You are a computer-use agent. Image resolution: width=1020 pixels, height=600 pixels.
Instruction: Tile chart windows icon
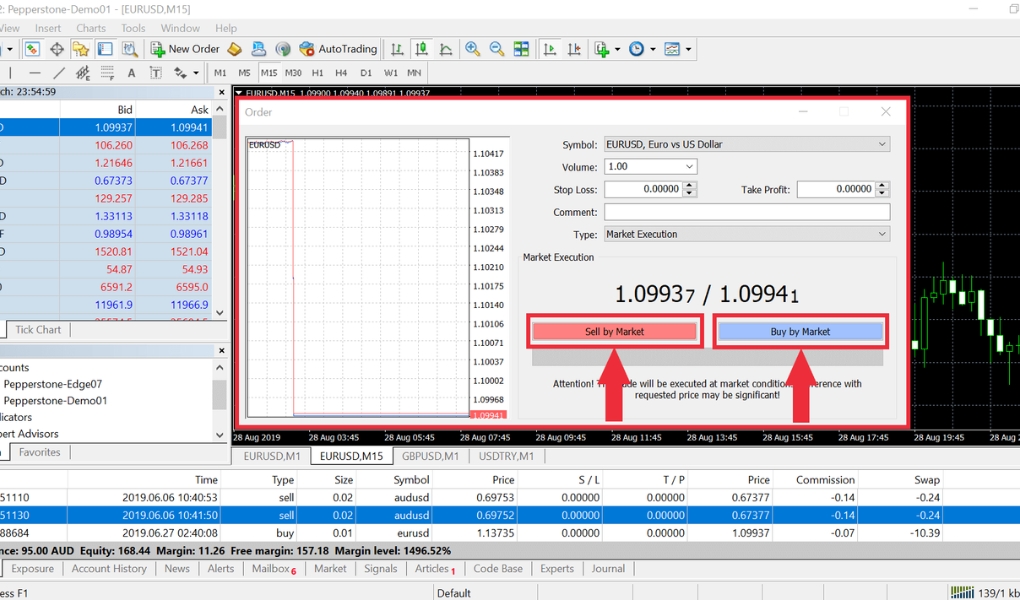point(521,49)
